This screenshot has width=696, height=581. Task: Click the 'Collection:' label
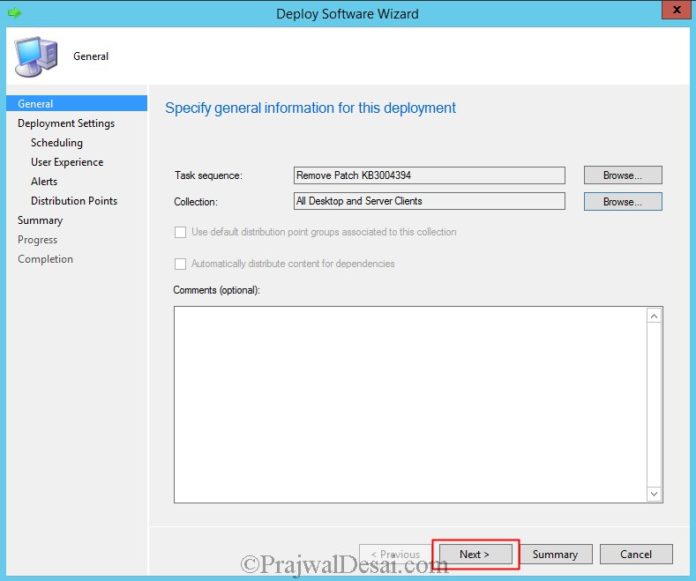point(196,202)
